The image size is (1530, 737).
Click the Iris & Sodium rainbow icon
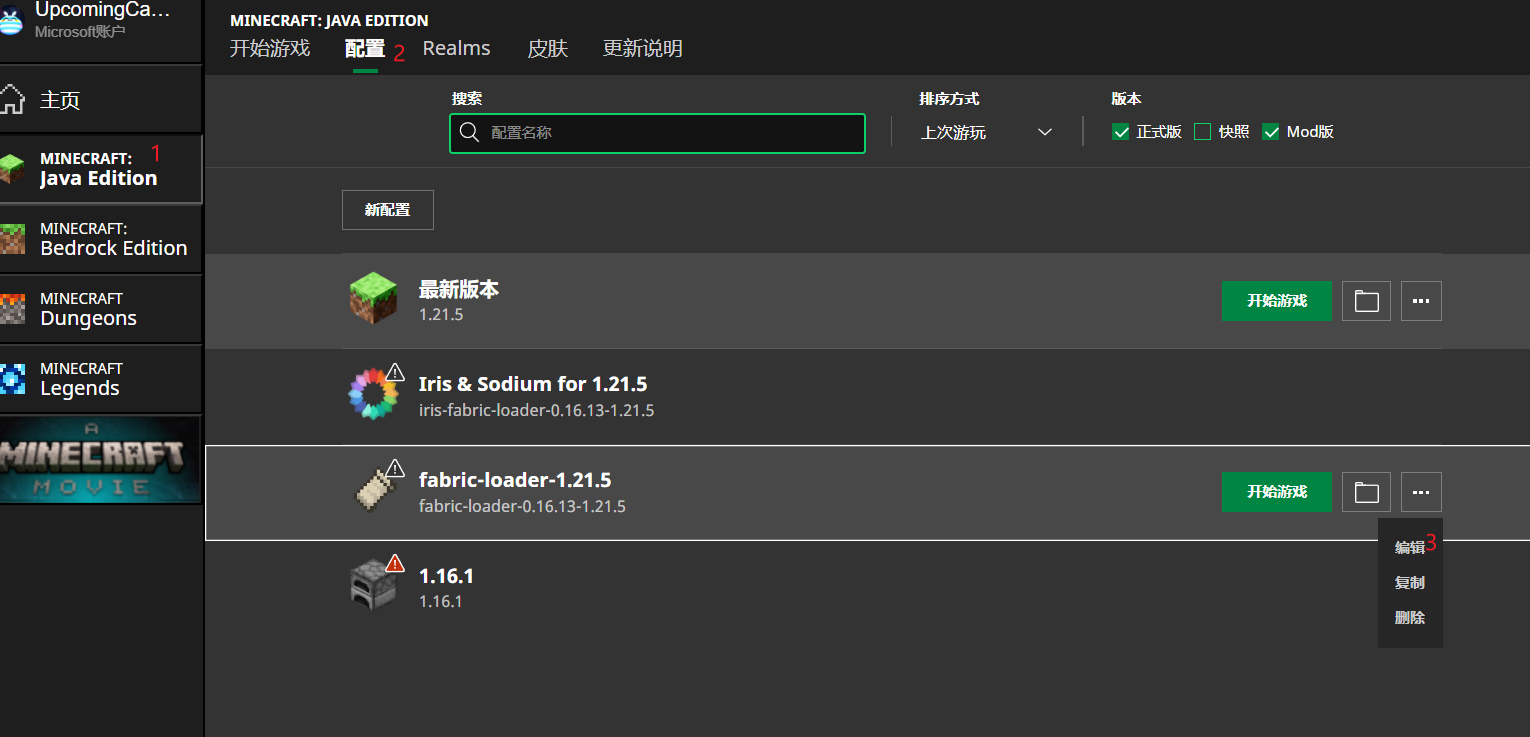click(373, 394)
